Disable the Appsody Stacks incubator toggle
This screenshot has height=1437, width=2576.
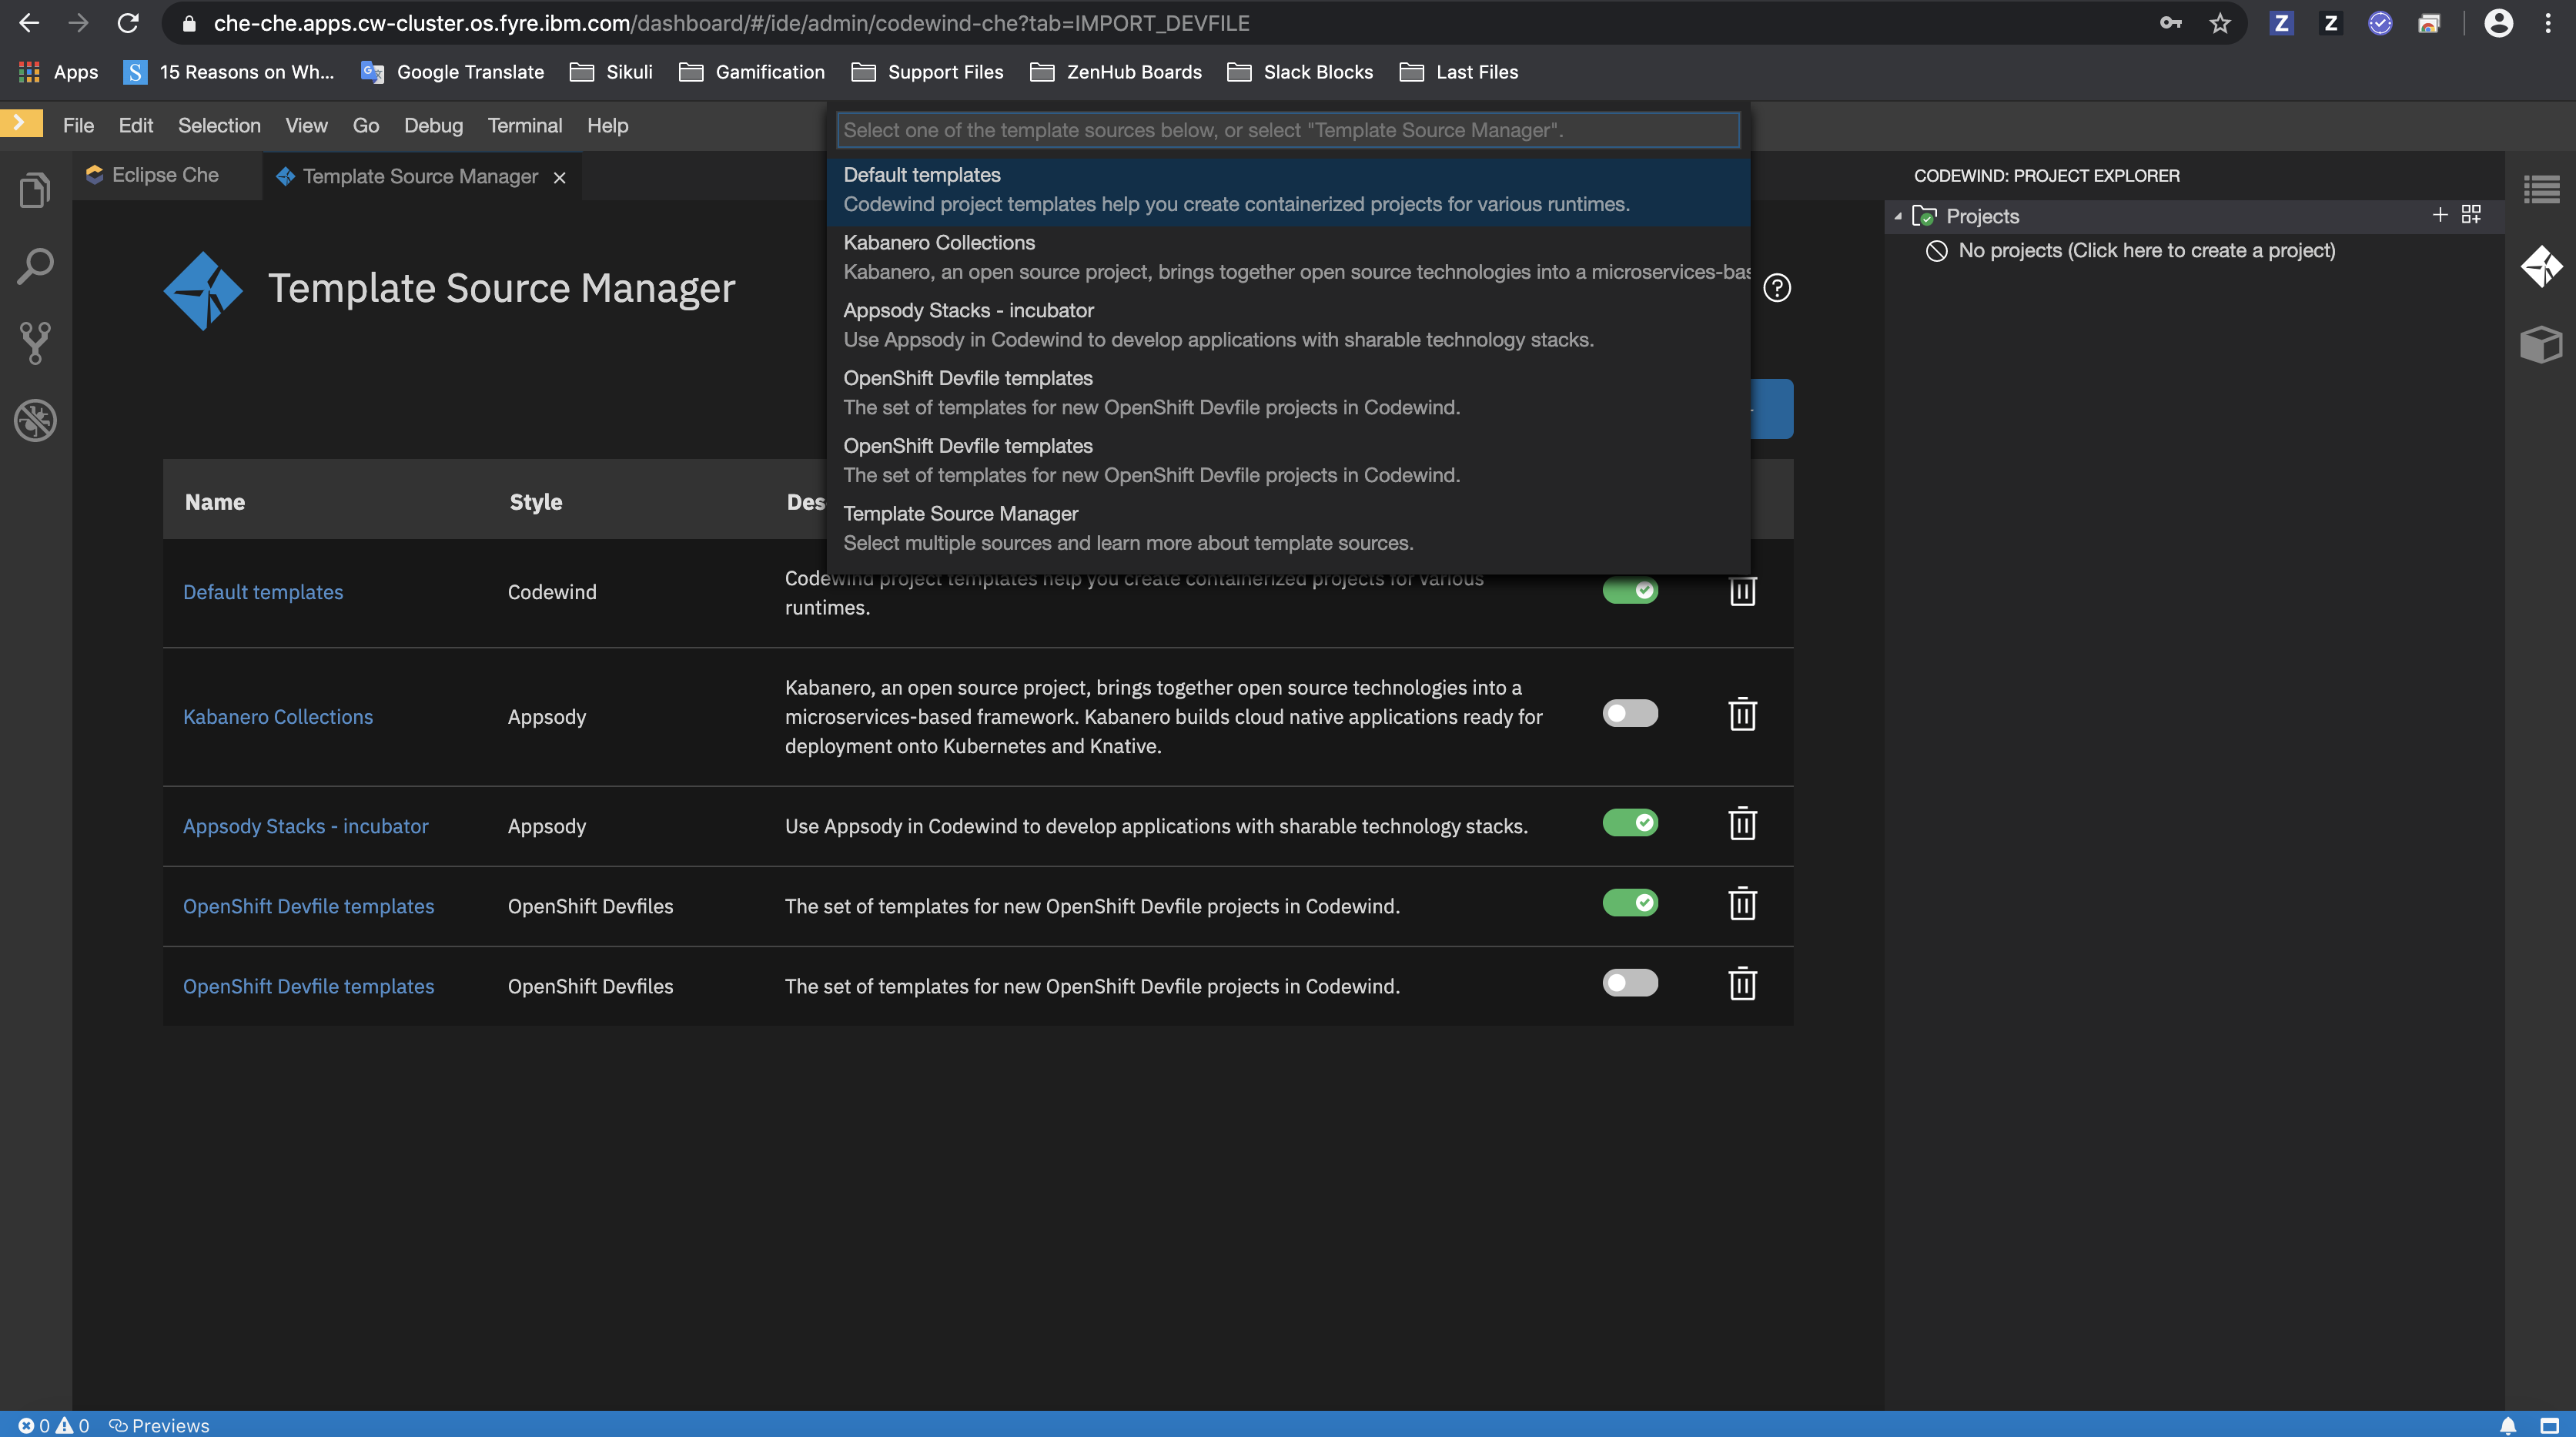1629,823
